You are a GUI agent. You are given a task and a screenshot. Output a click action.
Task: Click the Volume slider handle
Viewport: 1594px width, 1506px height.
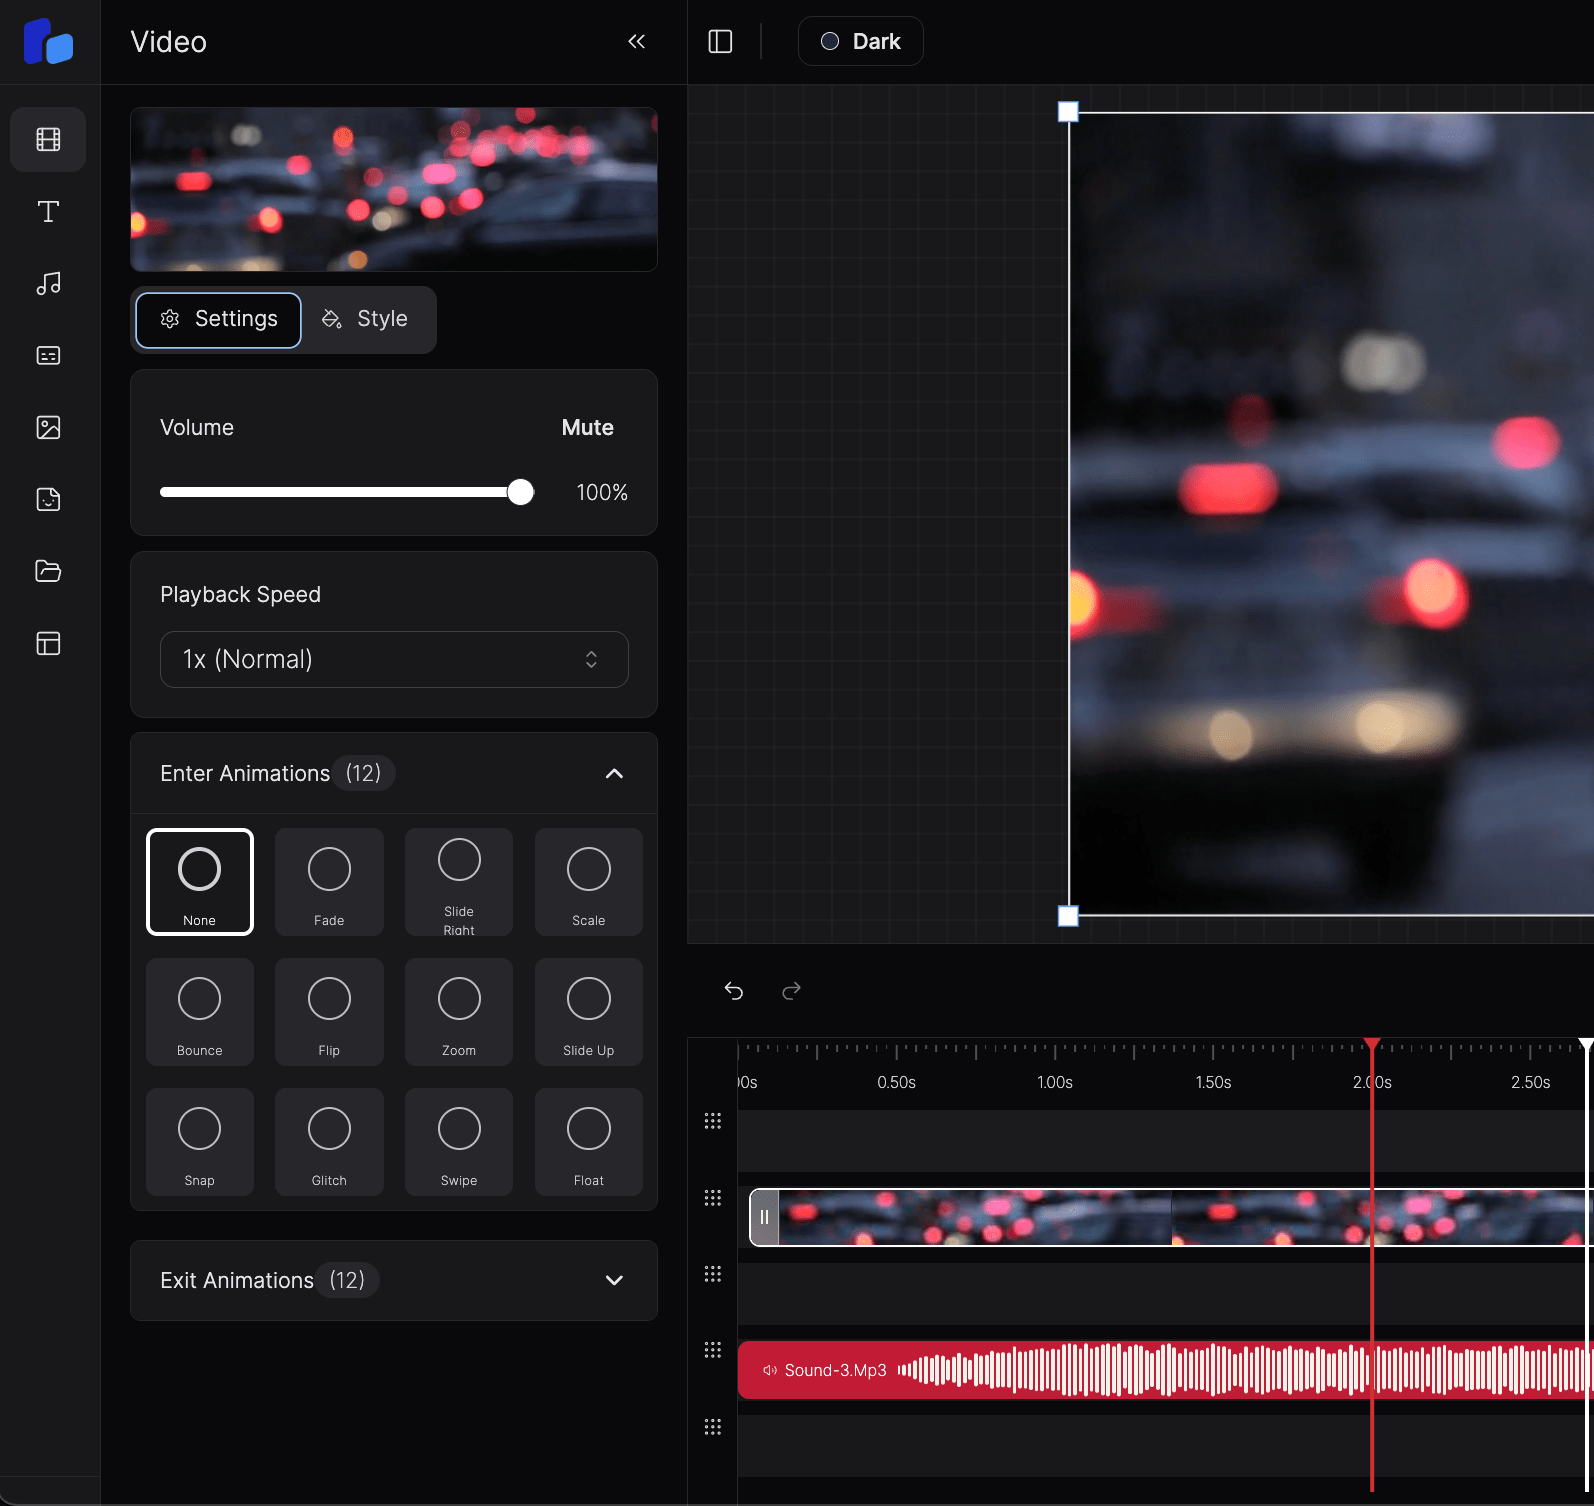pyautogui.click(x=520, y=492)
